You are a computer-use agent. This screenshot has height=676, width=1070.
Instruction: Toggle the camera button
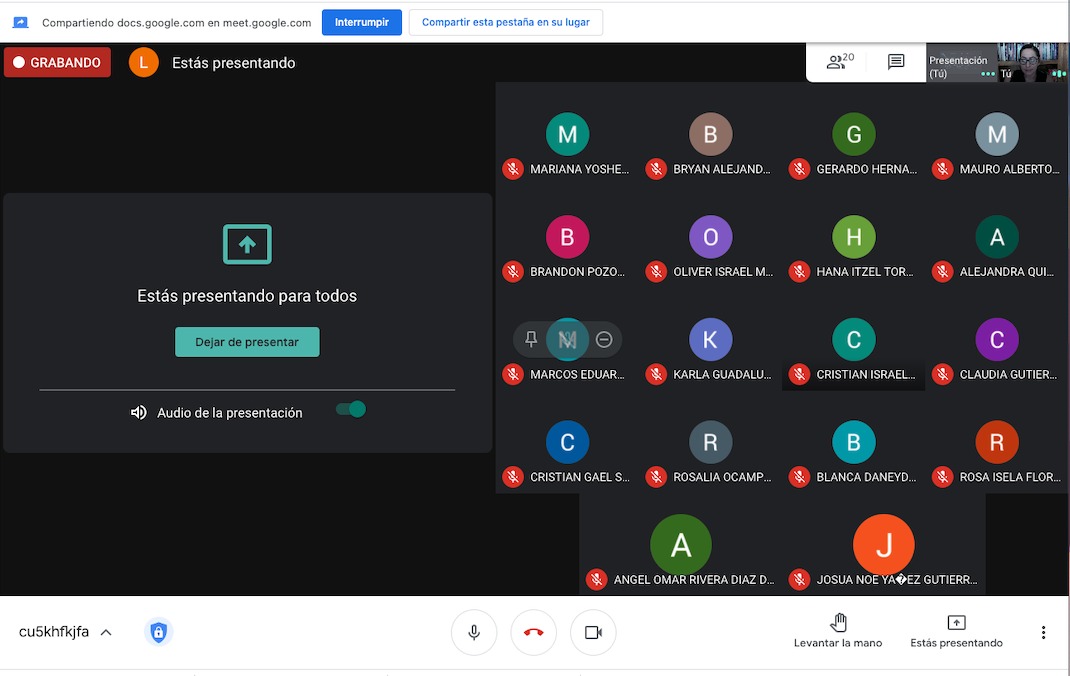pyautogui.click(x=593, y=632)
